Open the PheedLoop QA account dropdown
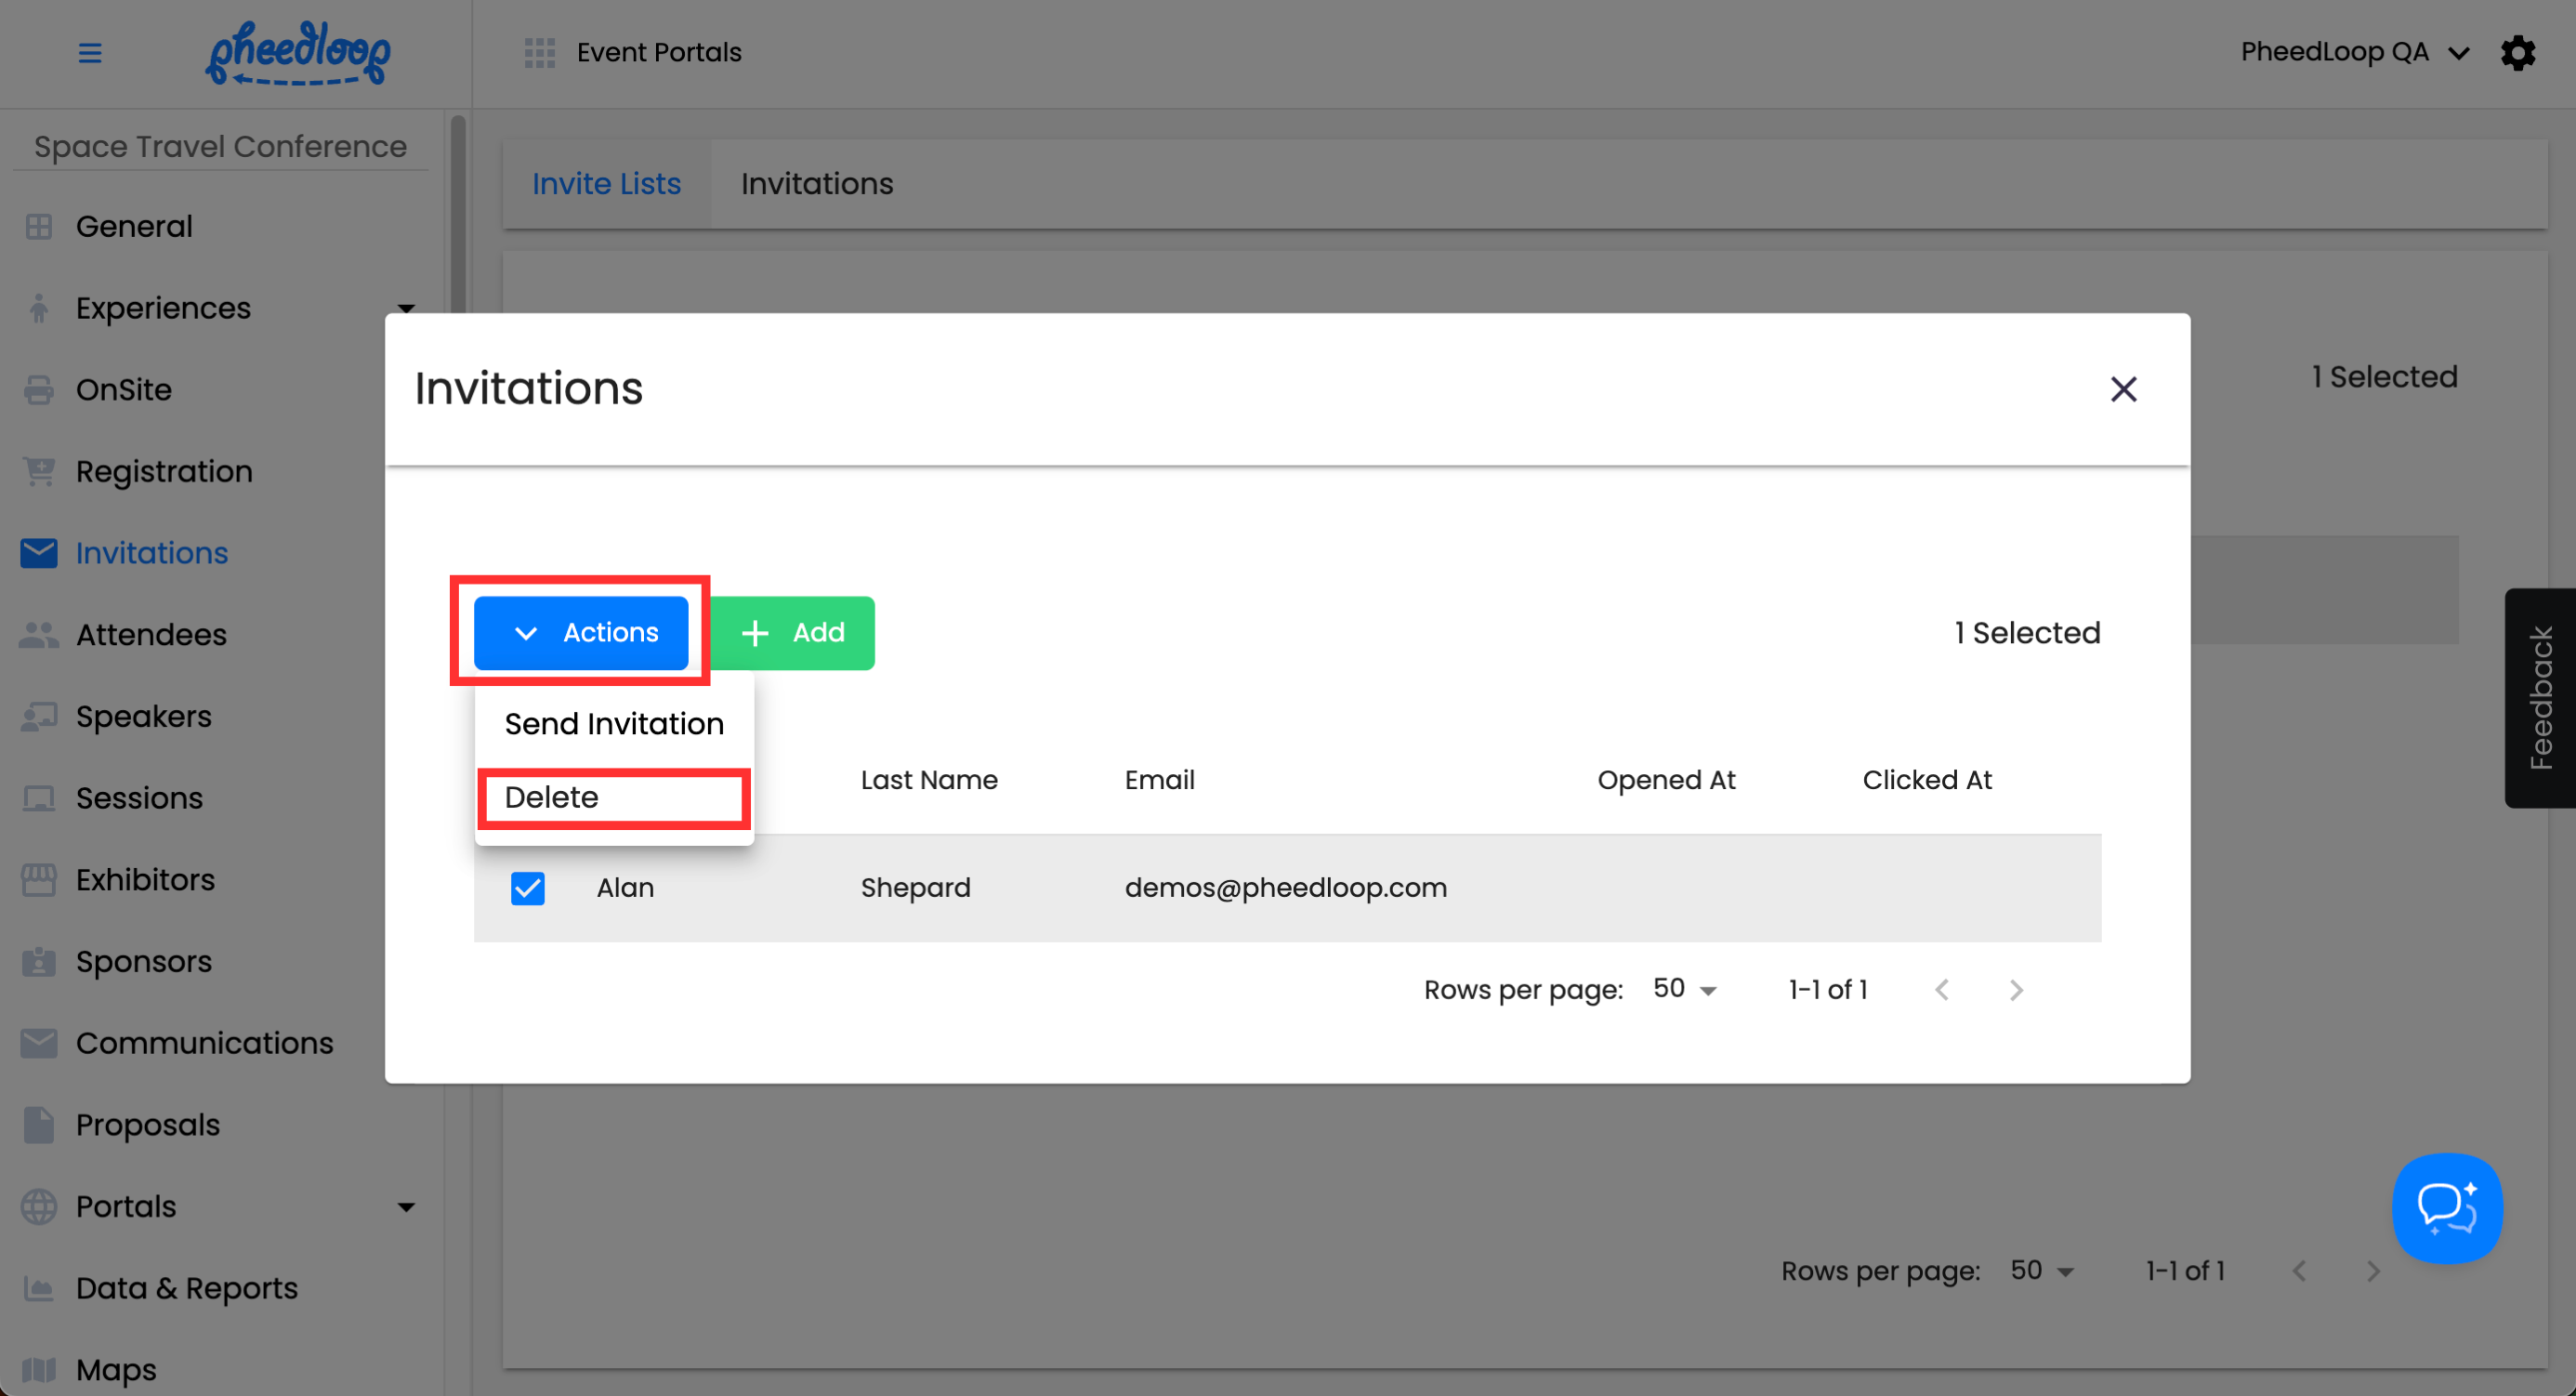Screen dimensions: 2576x1396 (2353, 53)
